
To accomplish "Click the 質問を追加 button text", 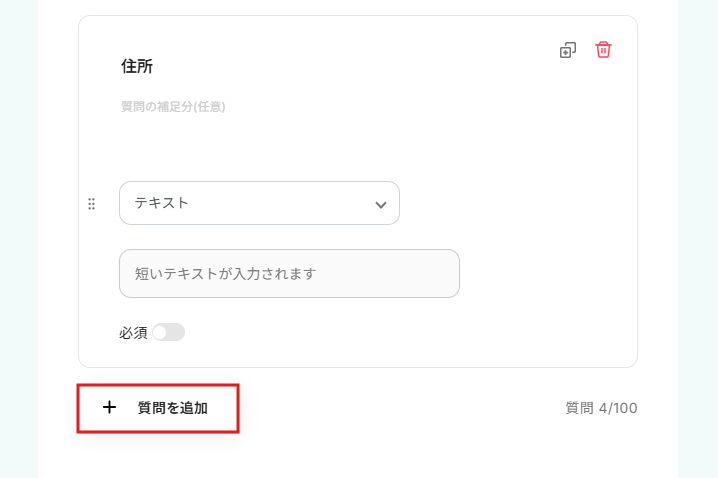I will tap(172, 408).
